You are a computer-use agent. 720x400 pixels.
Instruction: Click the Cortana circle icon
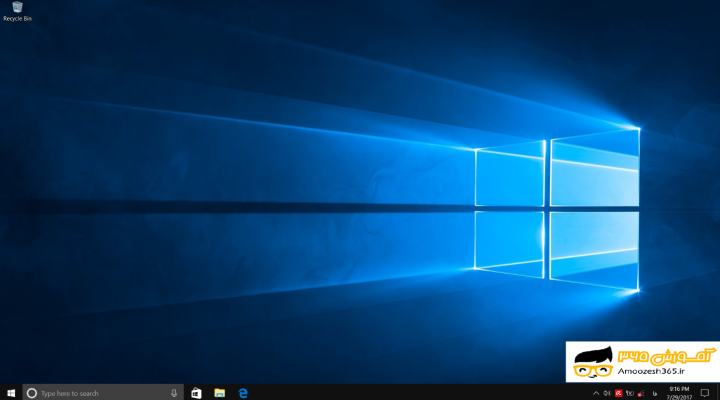[x=32, y=393]
